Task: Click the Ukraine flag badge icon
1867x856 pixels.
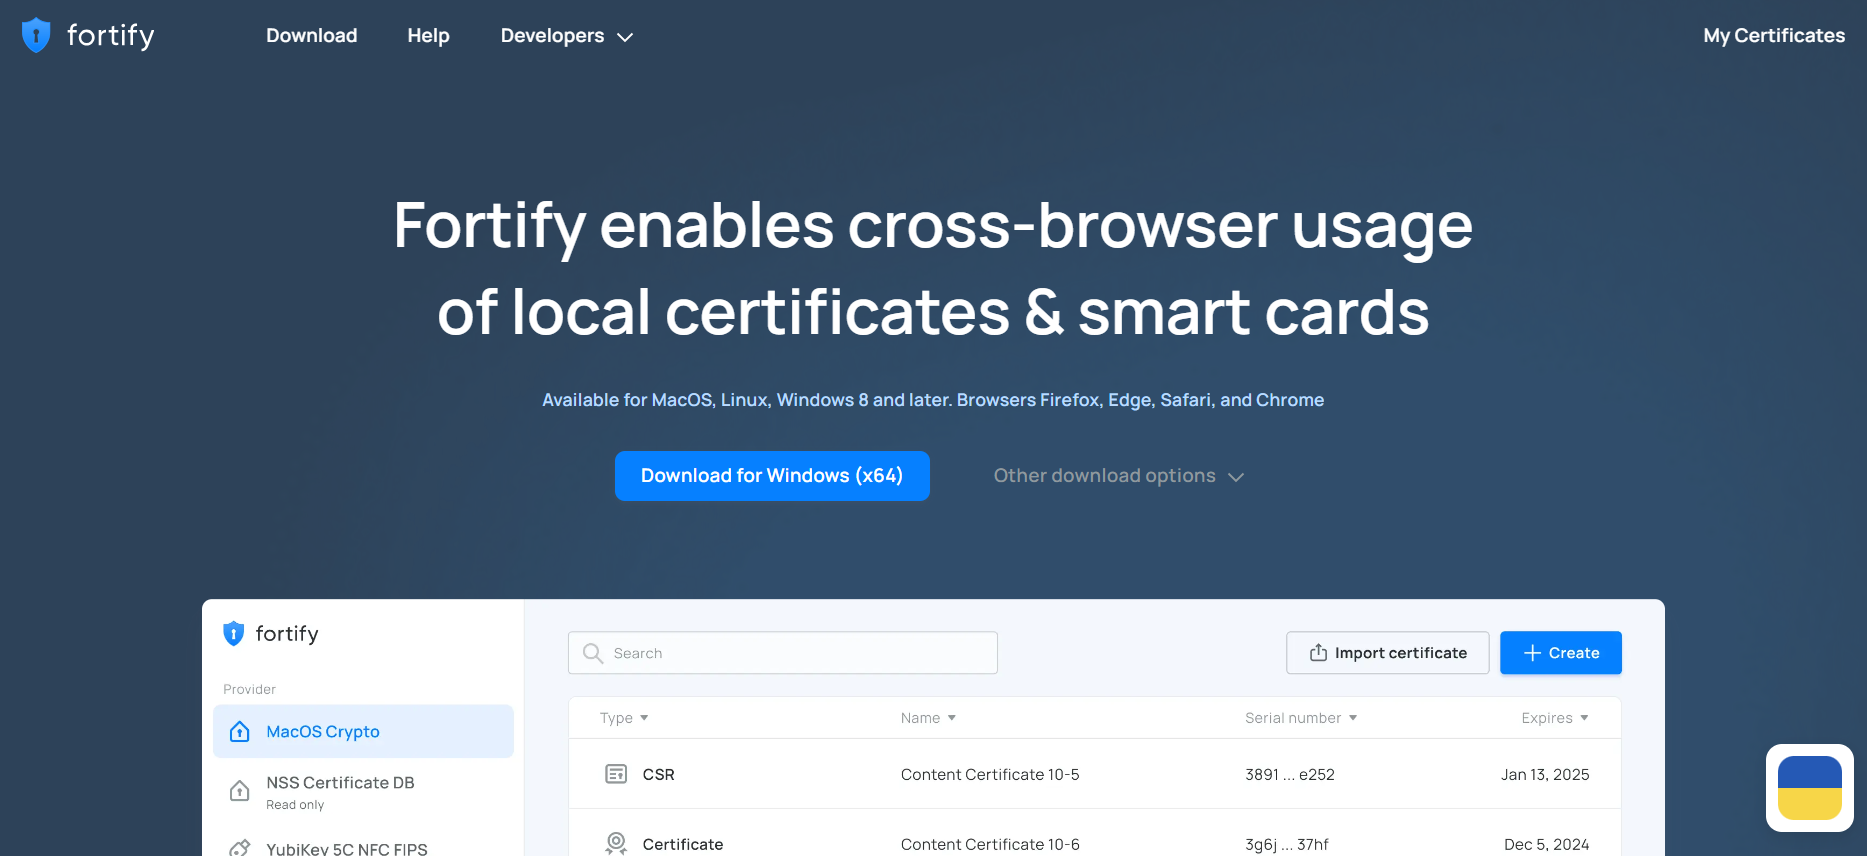Action: click(x=1809, y=788)
